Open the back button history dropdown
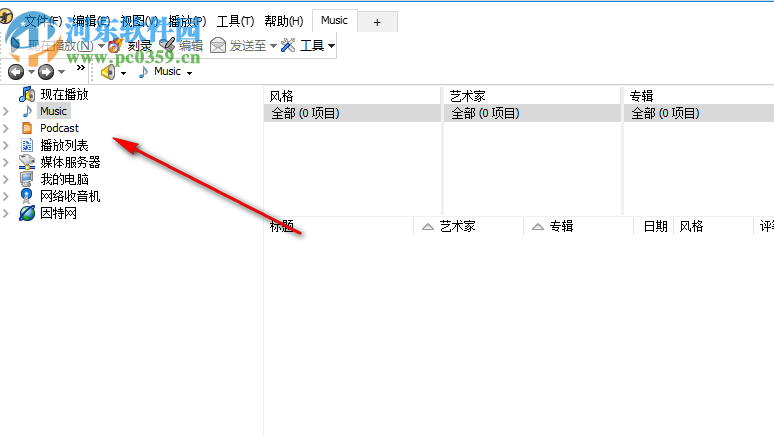774x437 pixels. click(x=31, y=72)
